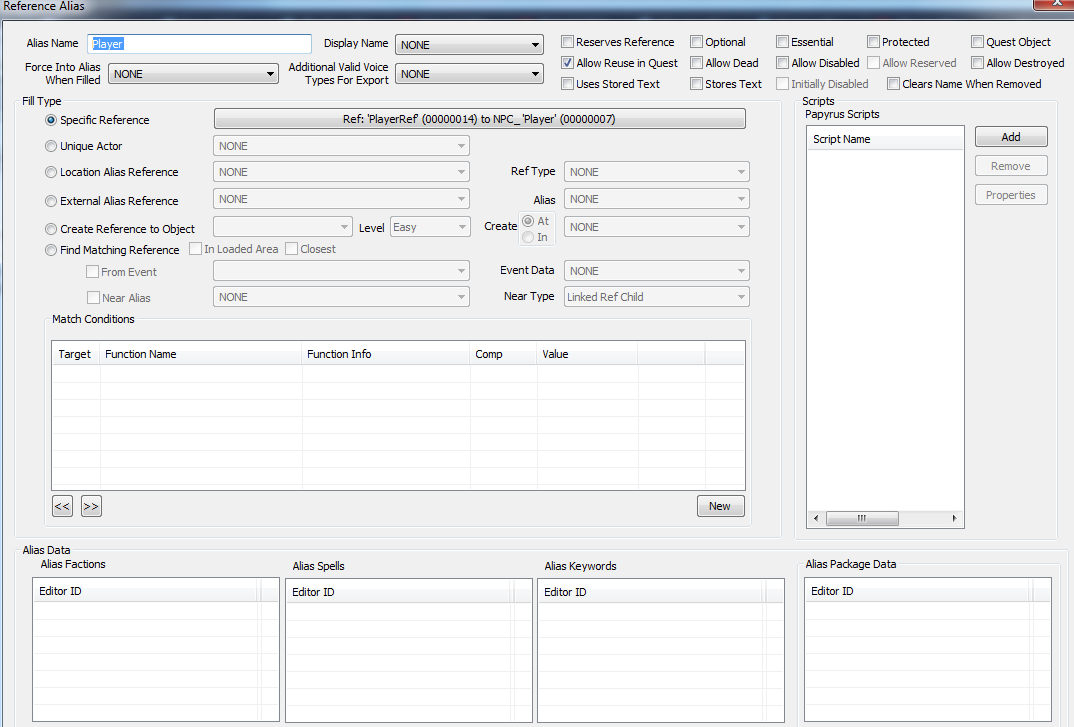Click the Function Name column header
The width and height of the screenshot is (1074, 727).
201,354
